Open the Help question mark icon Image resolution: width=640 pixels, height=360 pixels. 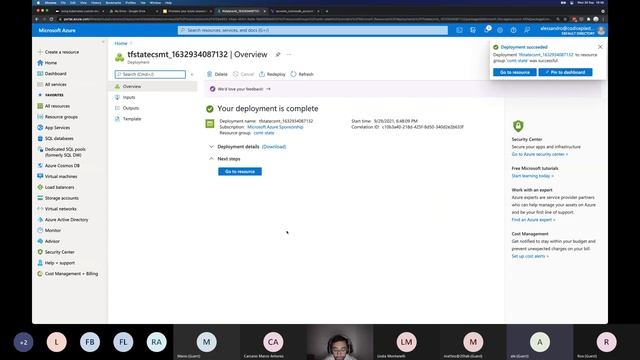click(x=513, y=30)
